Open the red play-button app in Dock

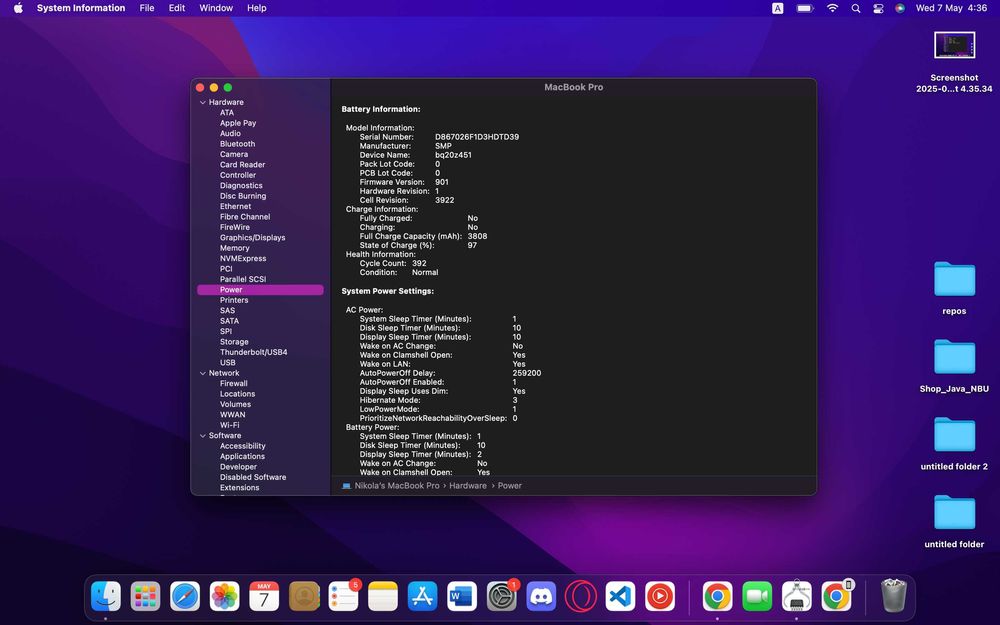click(660, 597)
